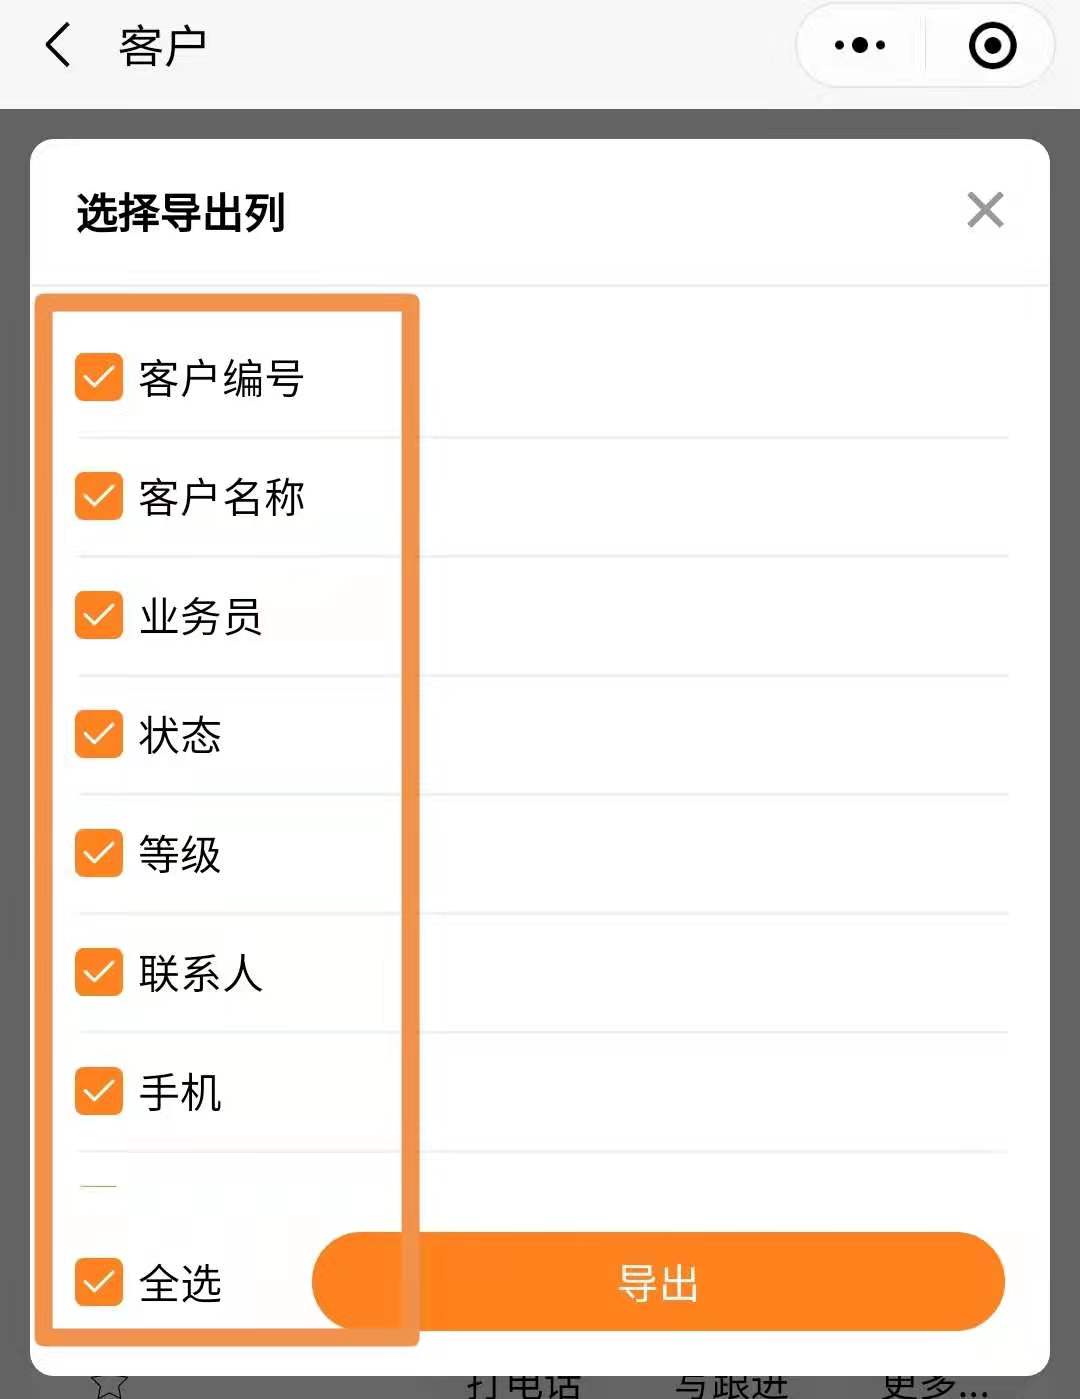Tap the 全选 label text
1080x1399 pixels.
coord(180,1283)
